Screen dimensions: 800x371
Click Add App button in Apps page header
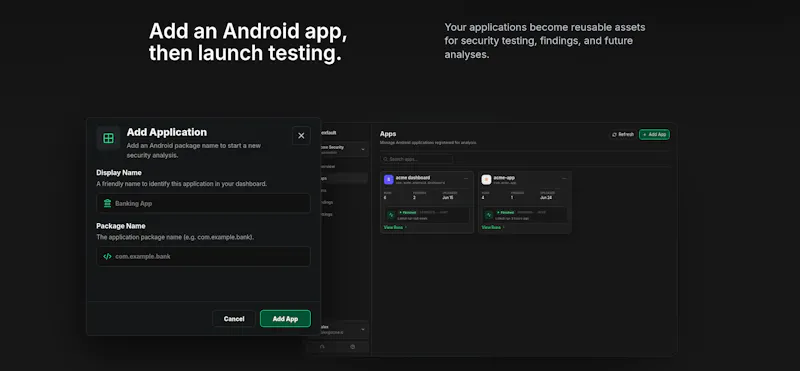point(655,135)
